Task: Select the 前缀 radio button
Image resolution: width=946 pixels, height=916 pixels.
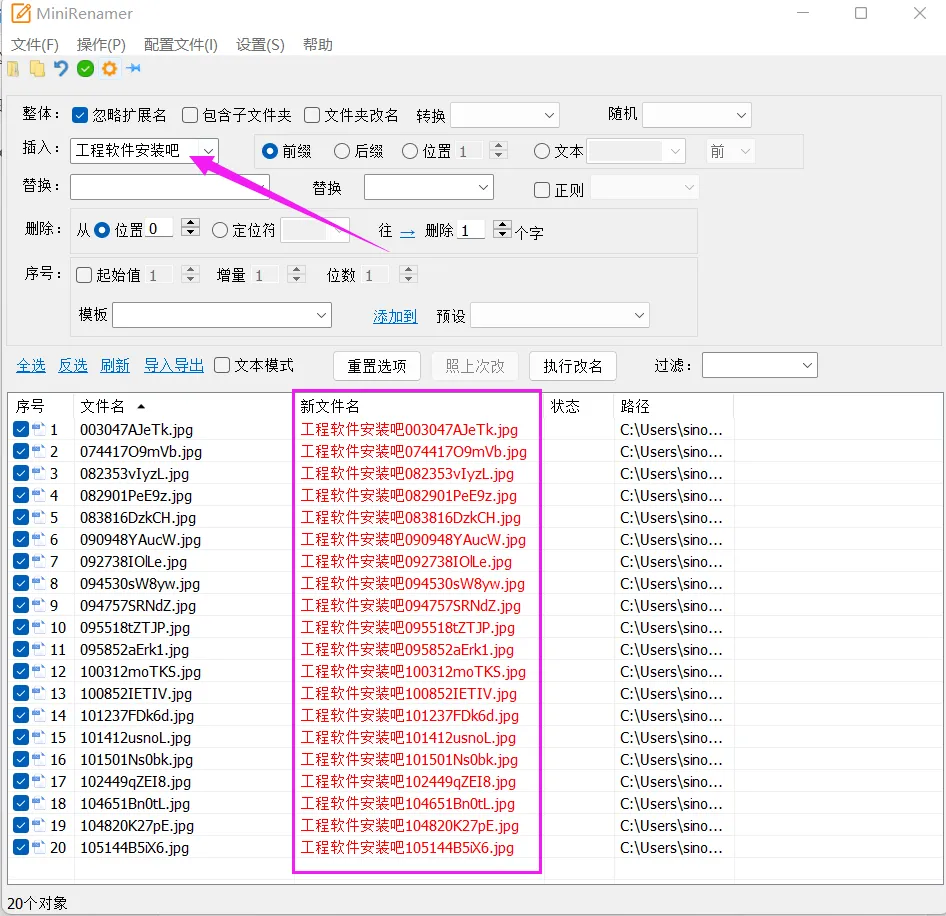Action: click(270, 151)
